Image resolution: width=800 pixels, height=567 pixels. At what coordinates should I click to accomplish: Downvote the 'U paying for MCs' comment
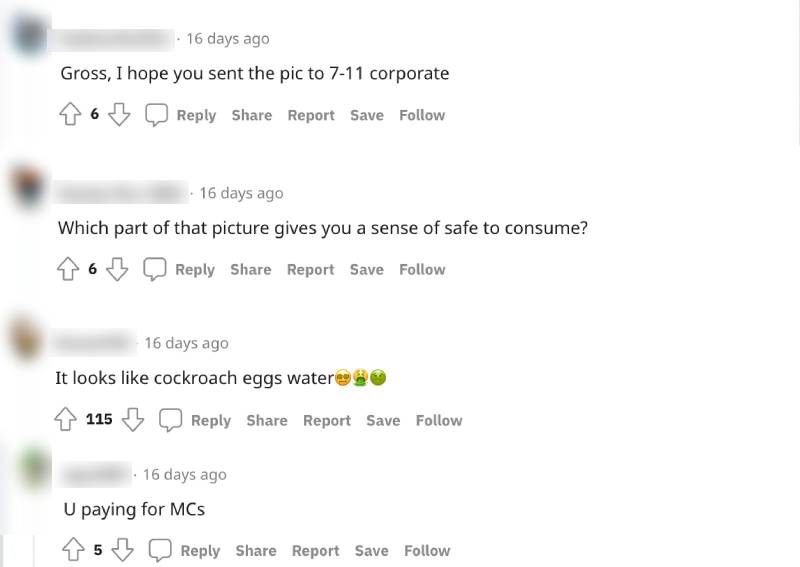click(123, 550)
